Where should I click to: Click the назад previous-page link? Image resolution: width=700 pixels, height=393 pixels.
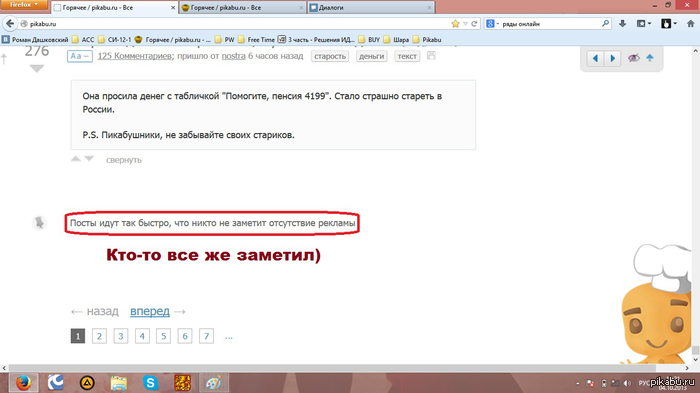click(103, 311)
